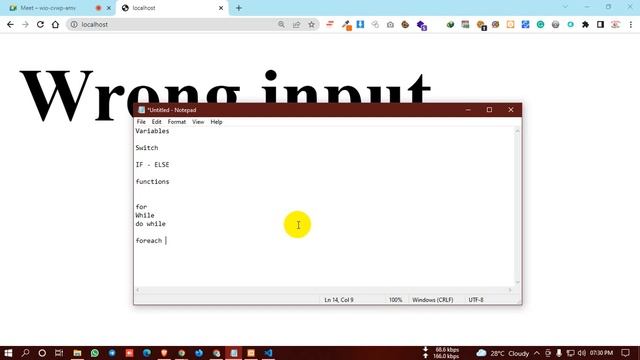Open the browser home page
The width and height of the screenshot is (640, 360).
coord(55,24)
